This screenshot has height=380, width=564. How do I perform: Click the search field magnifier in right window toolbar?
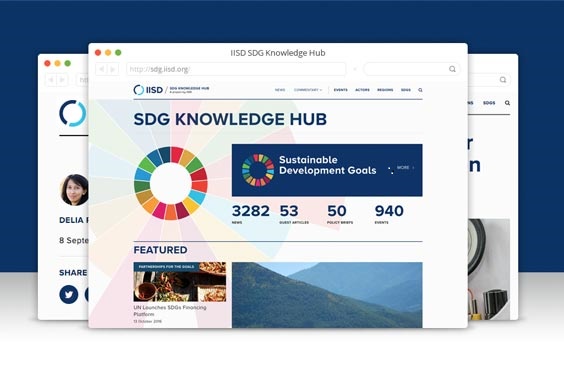click(x=503, y=80)
